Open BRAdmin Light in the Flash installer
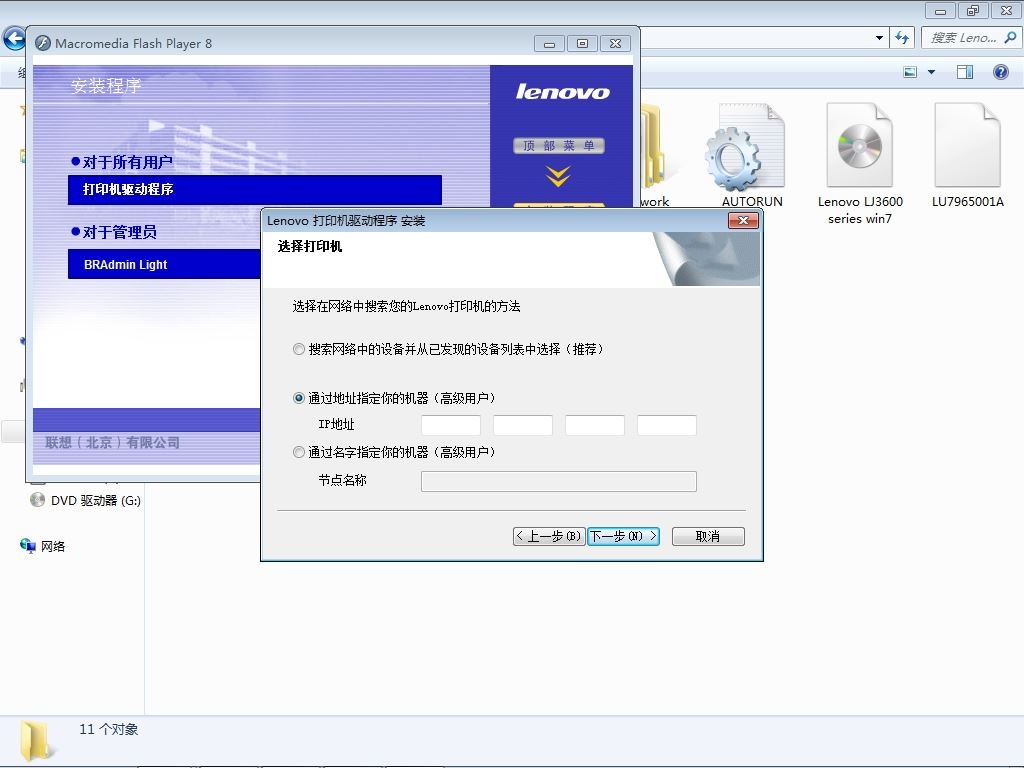This screenshot has width=1024, height=768. point(164,264)
